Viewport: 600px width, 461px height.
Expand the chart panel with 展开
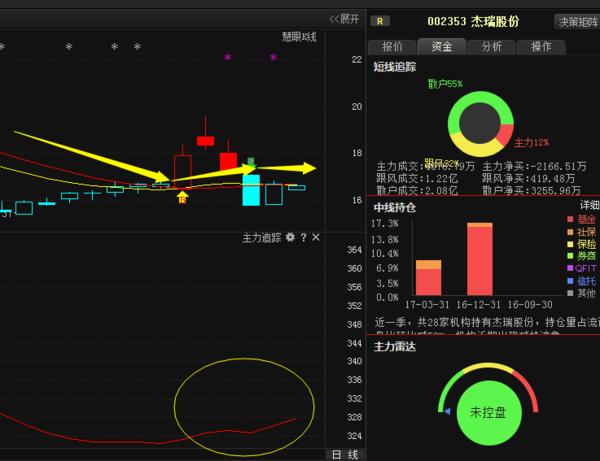point(344,19)
